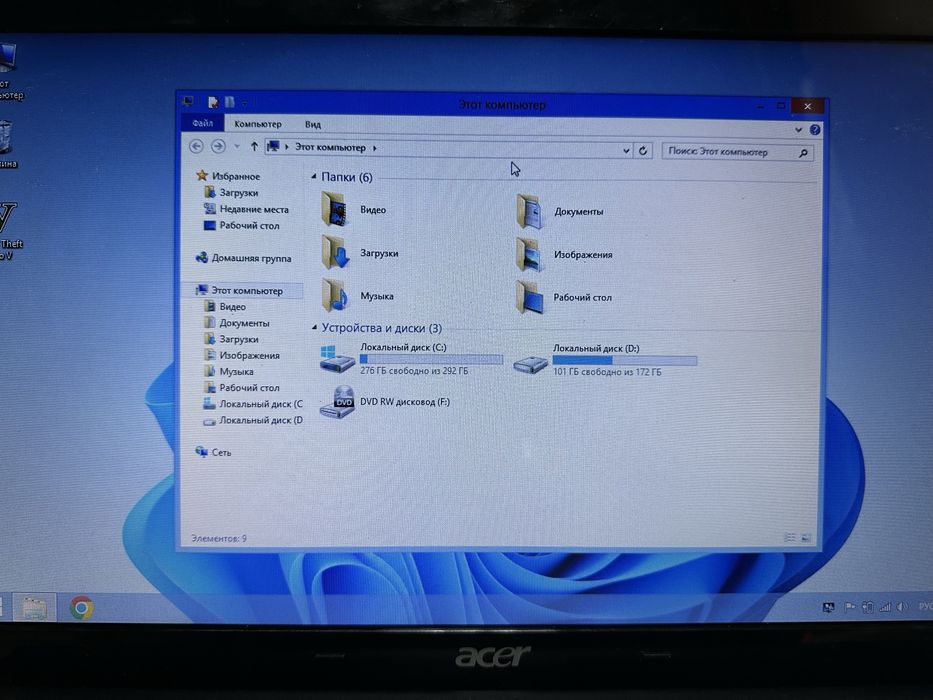Select Недавние места in the sidebar
933x700 pixels.
click(246, 209)
